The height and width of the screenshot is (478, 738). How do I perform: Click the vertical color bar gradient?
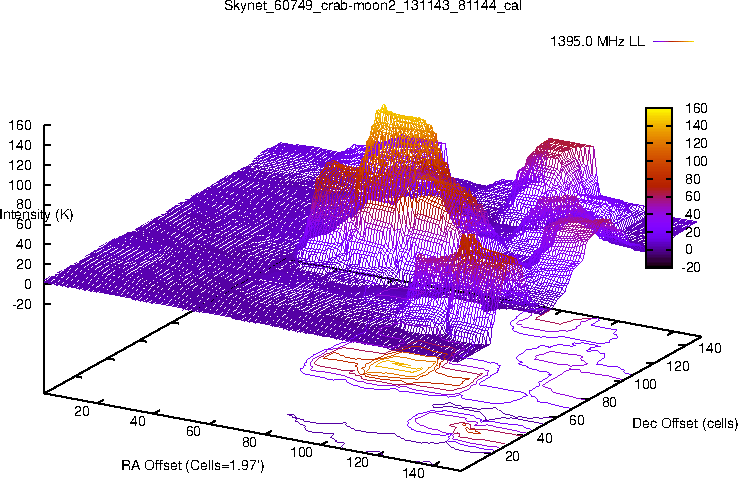pos(659,188)
